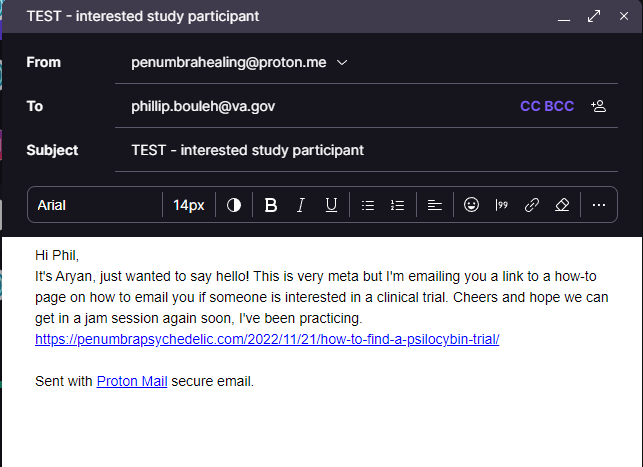
Task: Open the text alignment options
Action: tap(435, 205)
